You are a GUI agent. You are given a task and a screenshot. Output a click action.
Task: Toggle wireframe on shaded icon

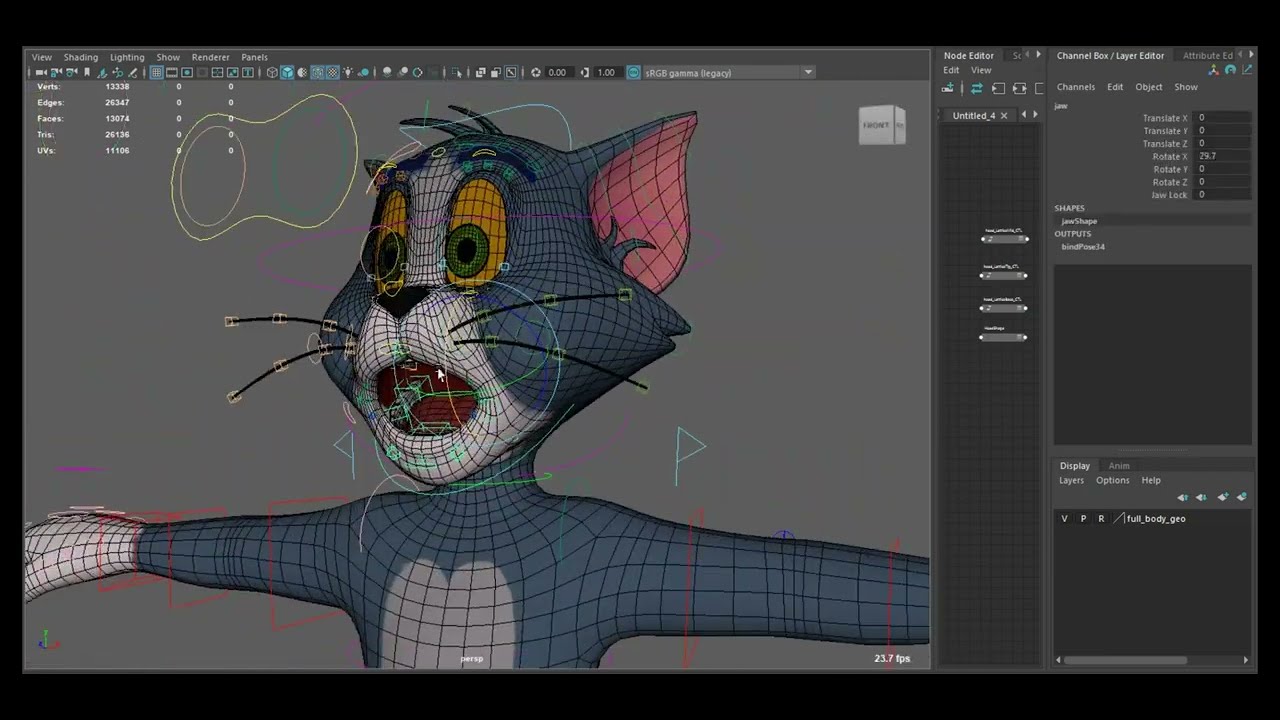318,73
